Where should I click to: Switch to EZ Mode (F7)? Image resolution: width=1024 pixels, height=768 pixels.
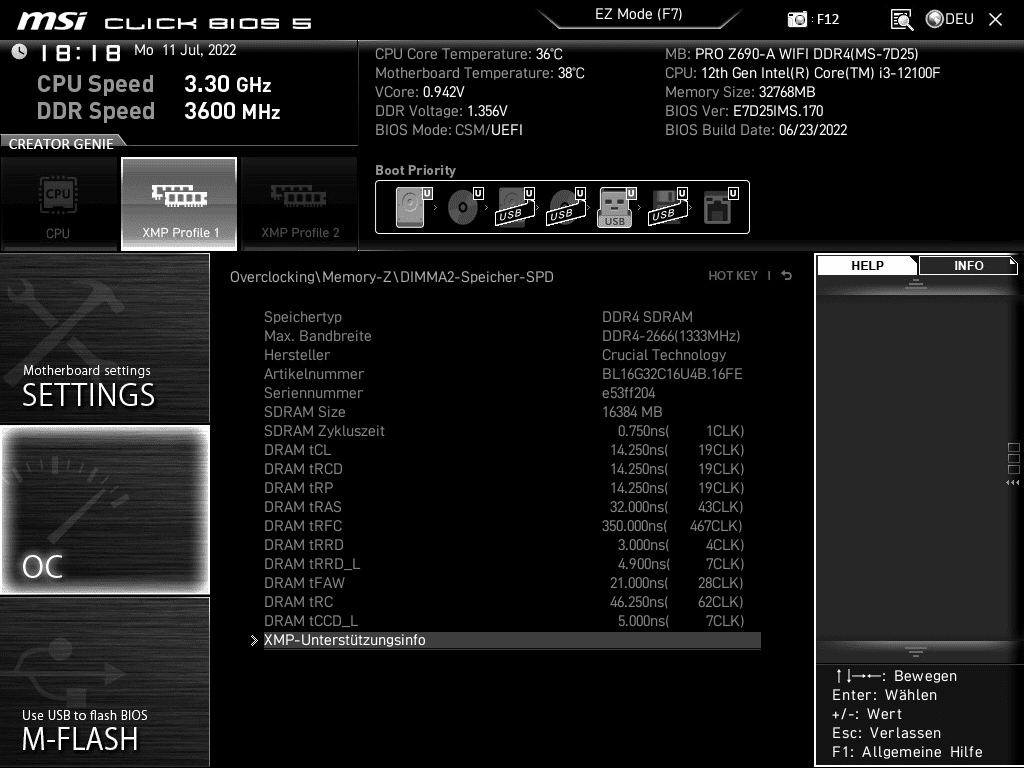(639, 15)
